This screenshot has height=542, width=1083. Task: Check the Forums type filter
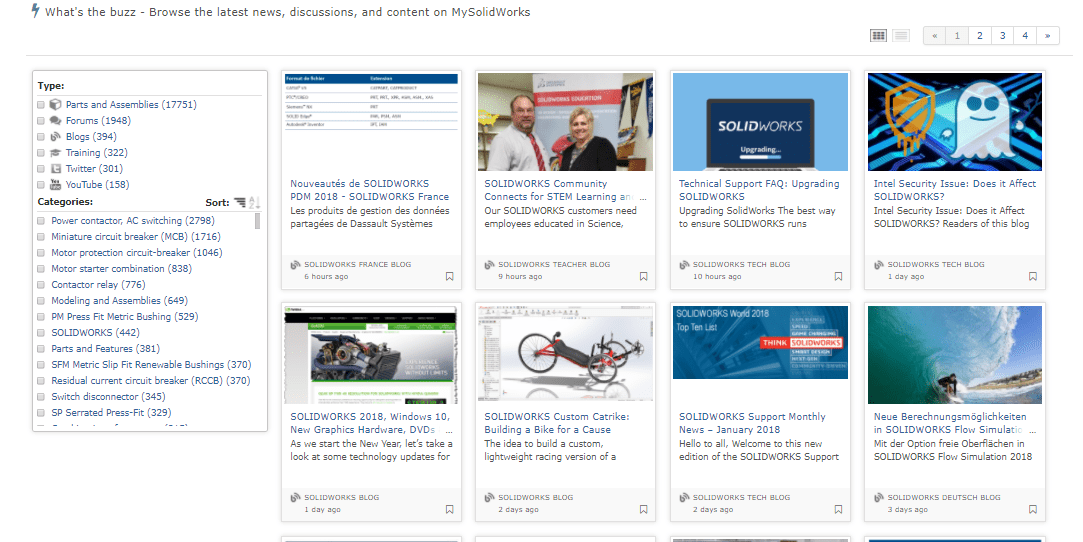pos(41,121)
